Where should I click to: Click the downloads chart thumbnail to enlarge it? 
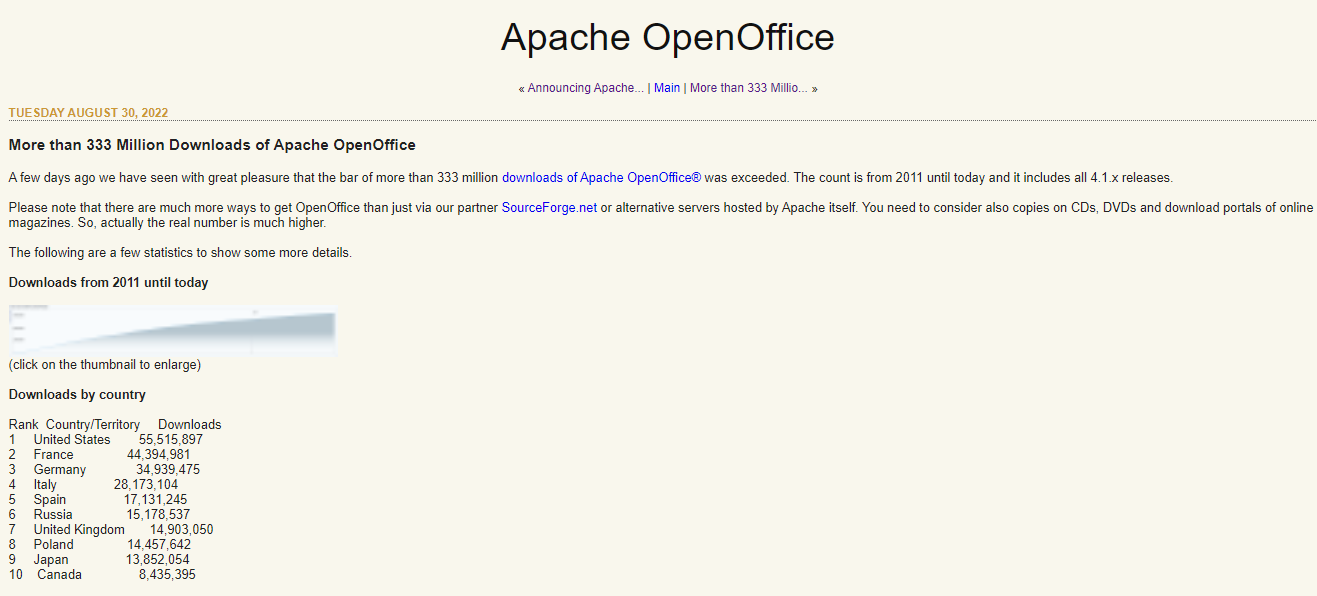[172, 328]
